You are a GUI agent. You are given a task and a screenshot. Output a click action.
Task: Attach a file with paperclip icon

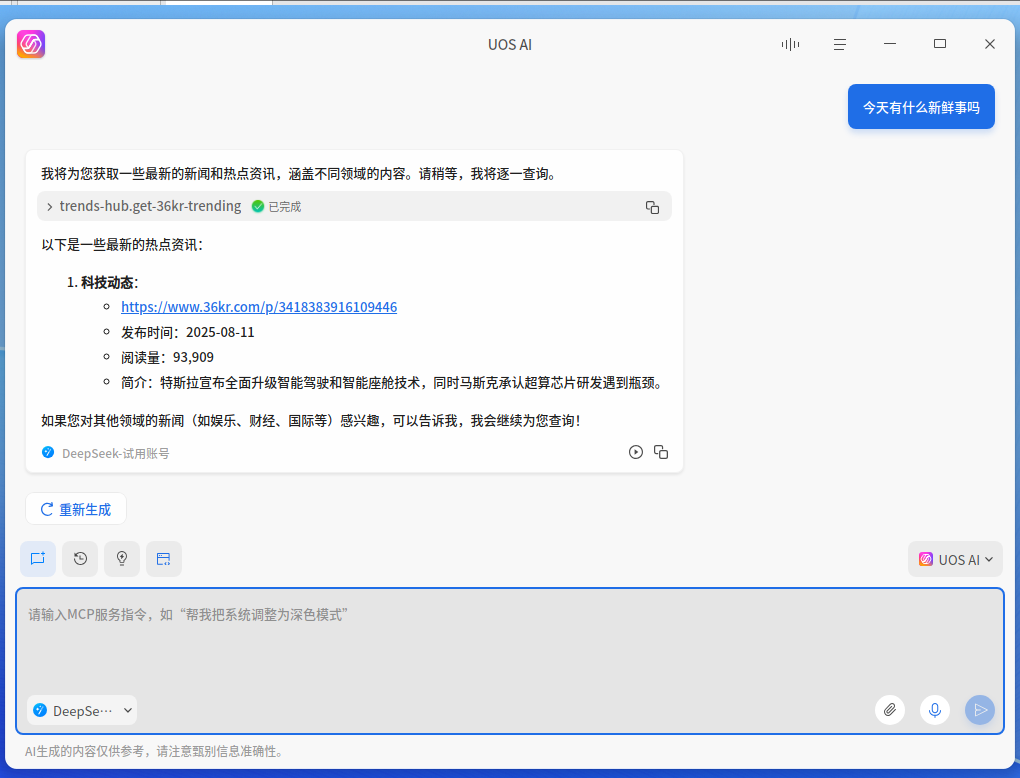coord(890,710)
